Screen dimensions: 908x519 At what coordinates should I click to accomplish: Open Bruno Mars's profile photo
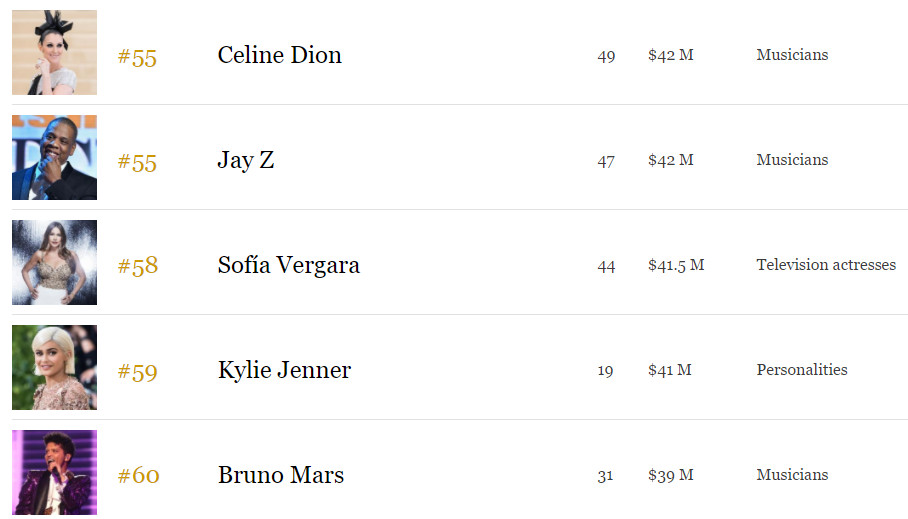click(x=54, y=472)
